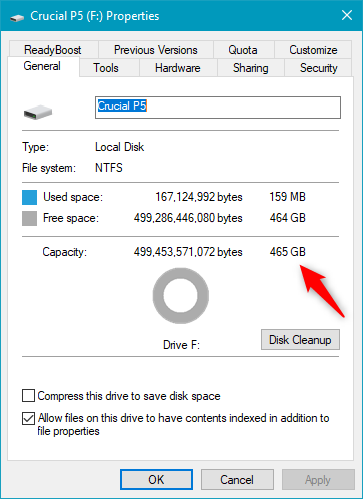Click the '159 MB' used space value

click(x=287, y=197)
